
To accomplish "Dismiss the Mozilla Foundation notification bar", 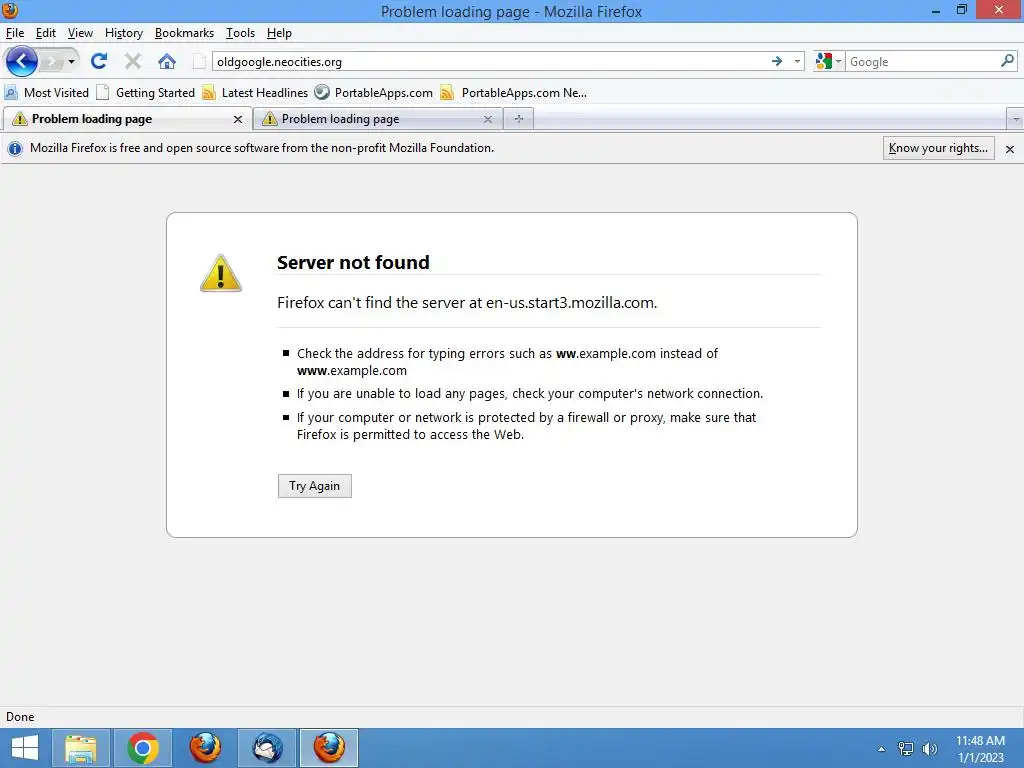I will [1010, 149].
